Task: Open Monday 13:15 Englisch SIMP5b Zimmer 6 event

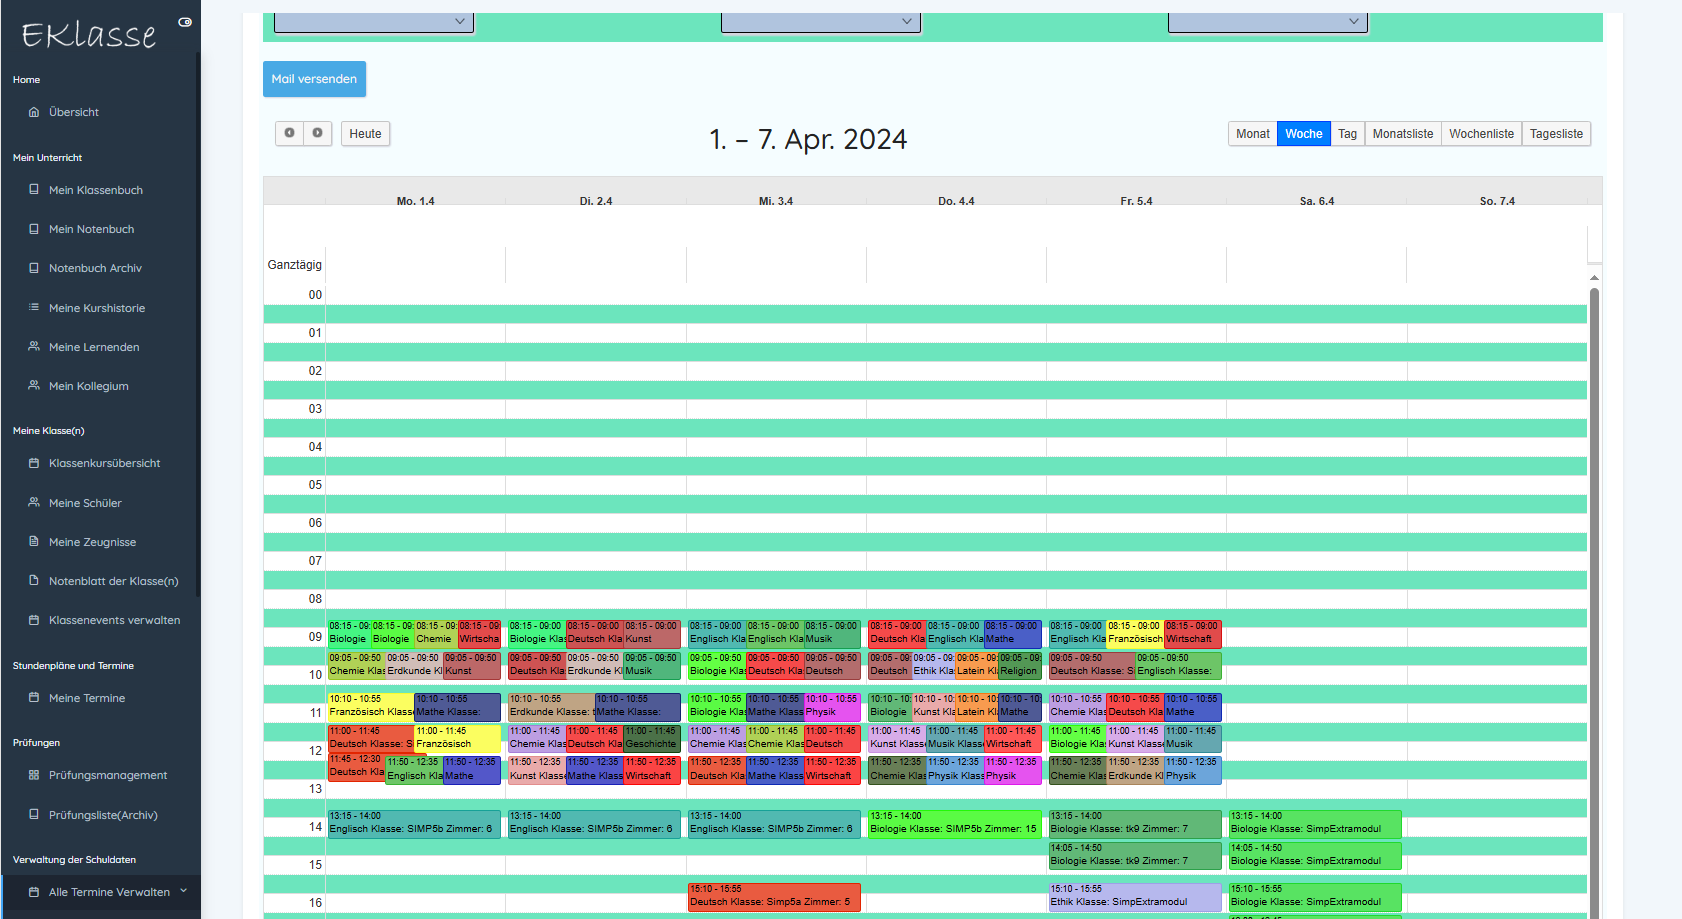Action: (414, 823)
